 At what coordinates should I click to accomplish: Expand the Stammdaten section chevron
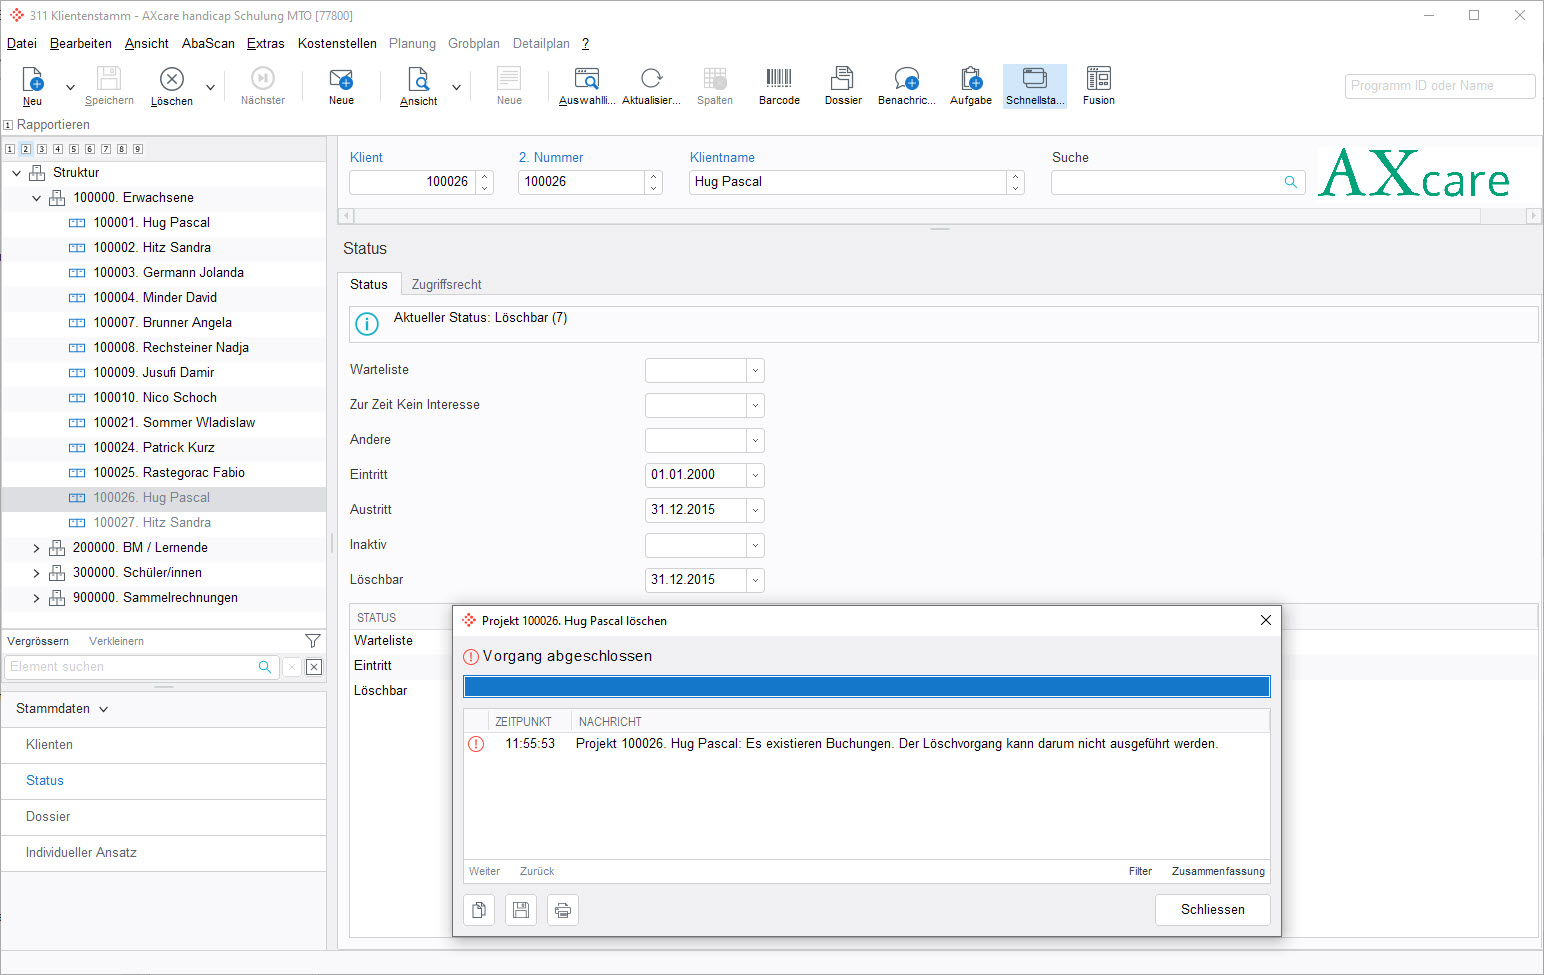click(104, 709)
